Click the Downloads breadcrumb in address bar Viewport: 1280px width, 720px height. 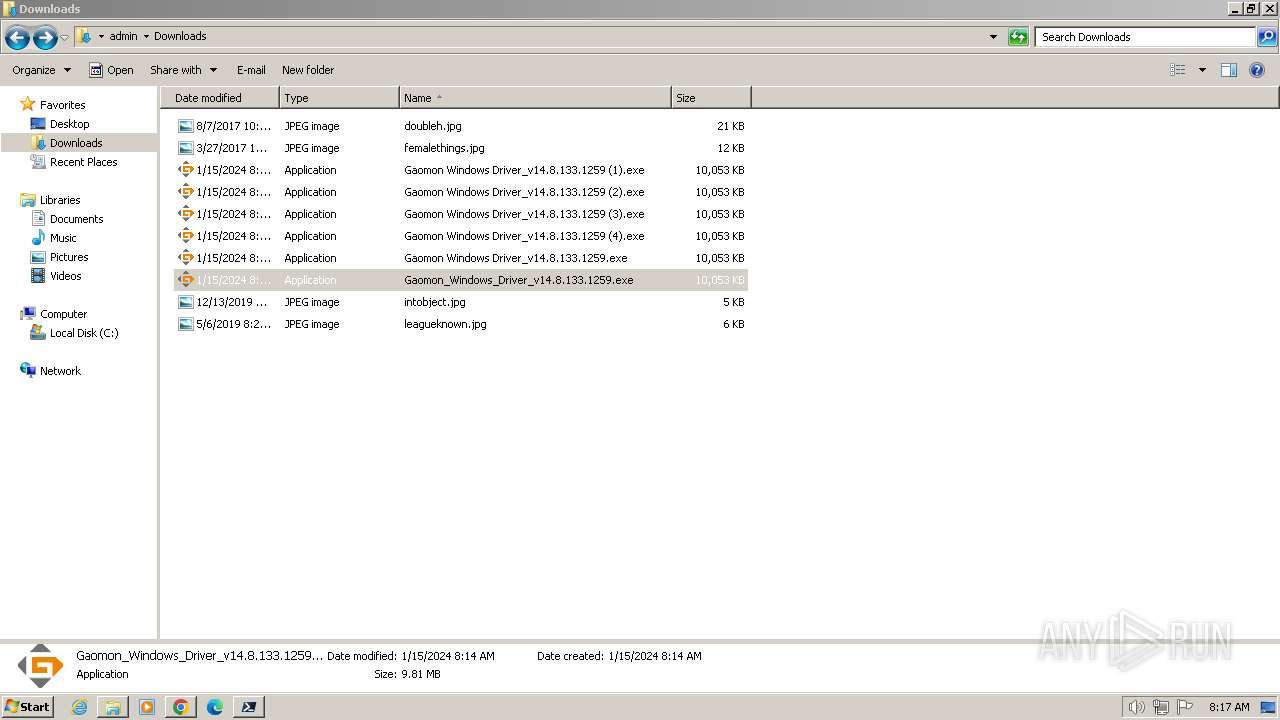180,36
